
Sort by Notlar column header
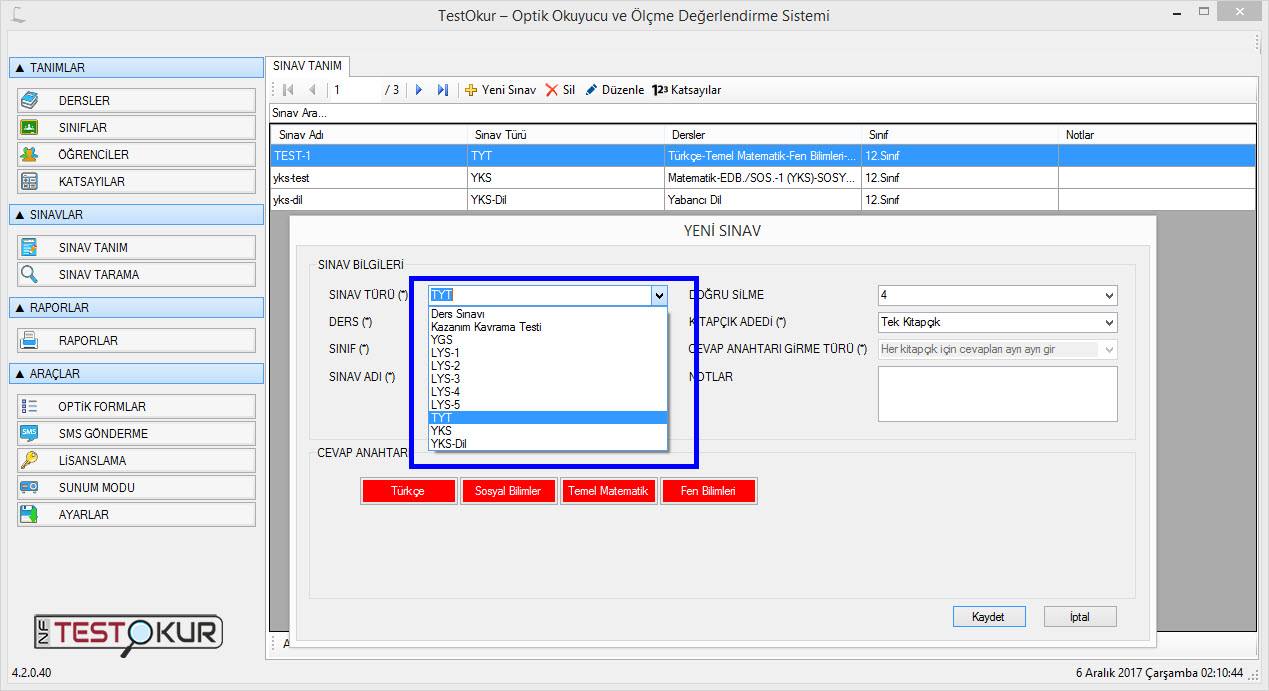coord(1157,135)
